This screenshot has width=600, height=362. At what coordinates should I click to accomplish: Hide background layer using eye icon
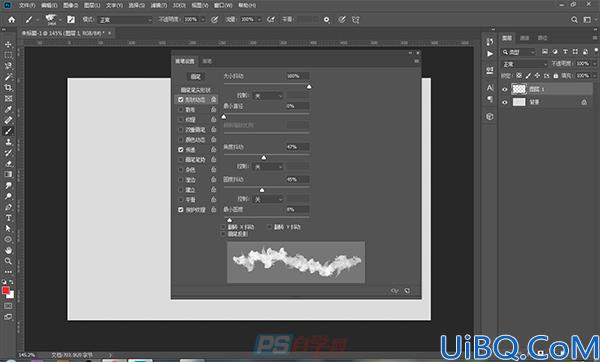[505, 102]
